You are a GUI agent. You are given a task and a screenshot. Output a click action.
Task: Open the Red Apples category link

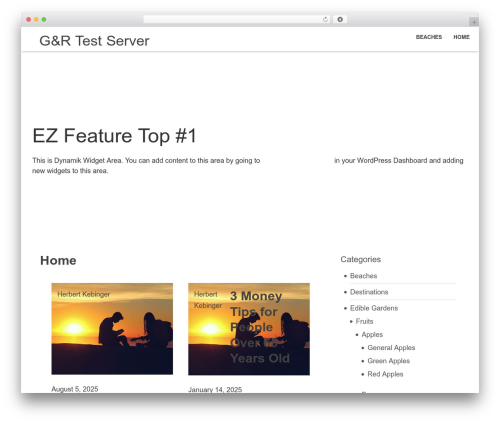point(385,374)
